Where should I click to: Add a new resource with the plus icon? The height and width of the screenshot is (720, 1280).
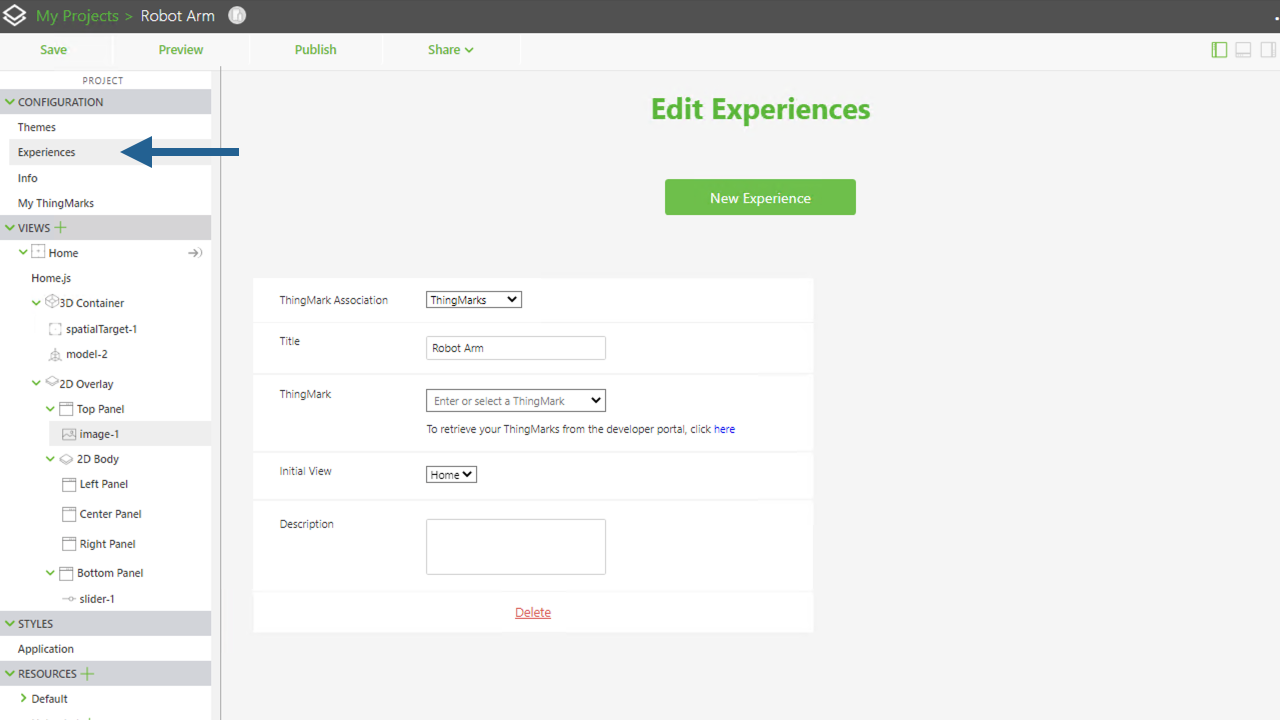[86, 674]
